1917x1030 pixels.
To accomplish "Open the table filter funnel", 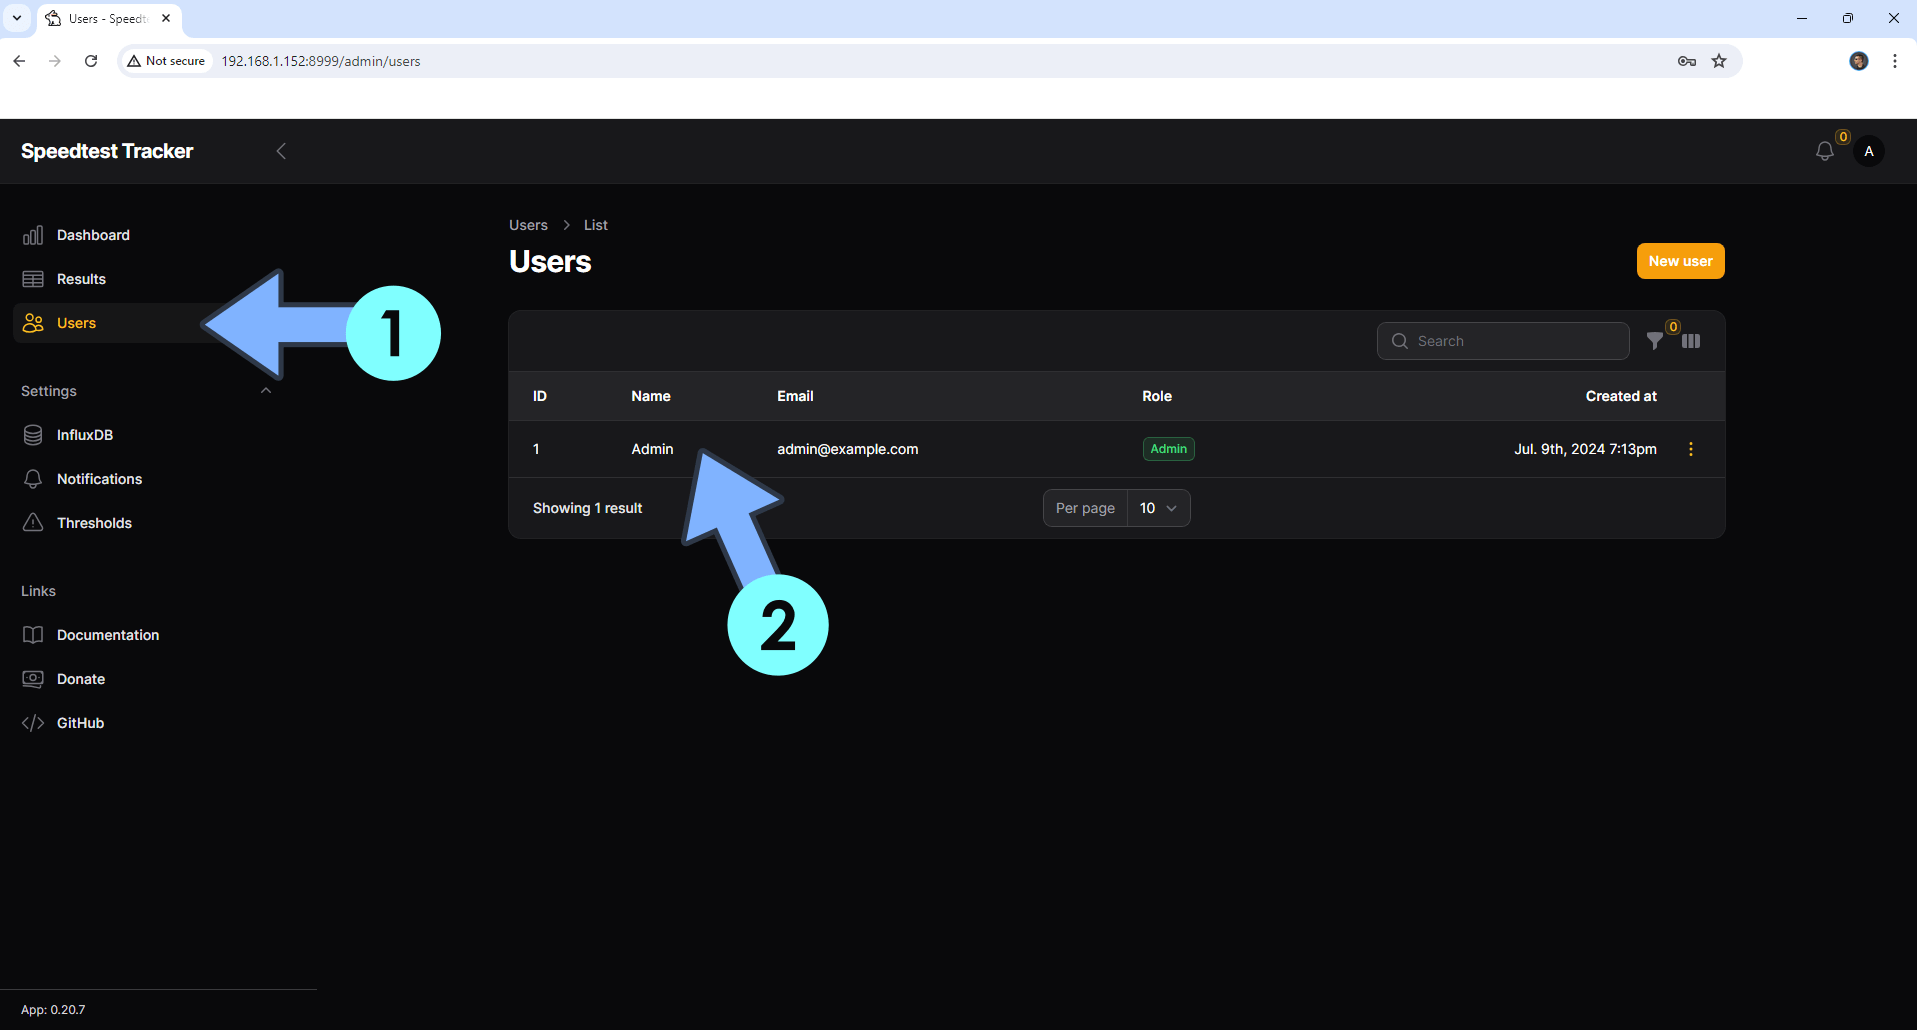I will tap(1655, 341).
